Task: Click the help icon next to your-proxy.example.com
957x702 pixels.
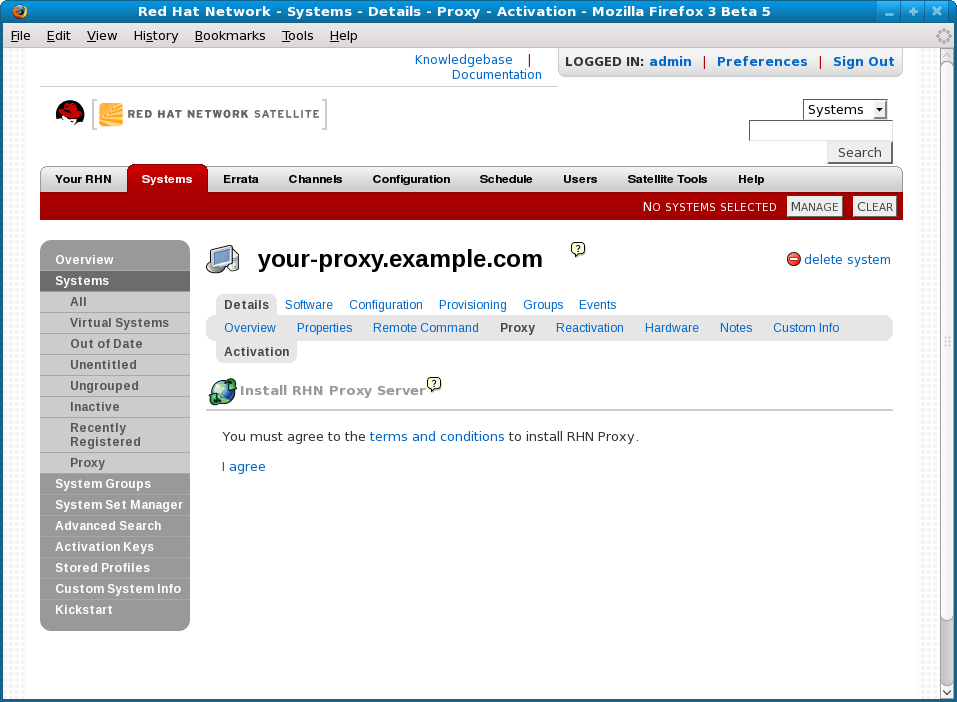Action: click(x=577, y=249)
